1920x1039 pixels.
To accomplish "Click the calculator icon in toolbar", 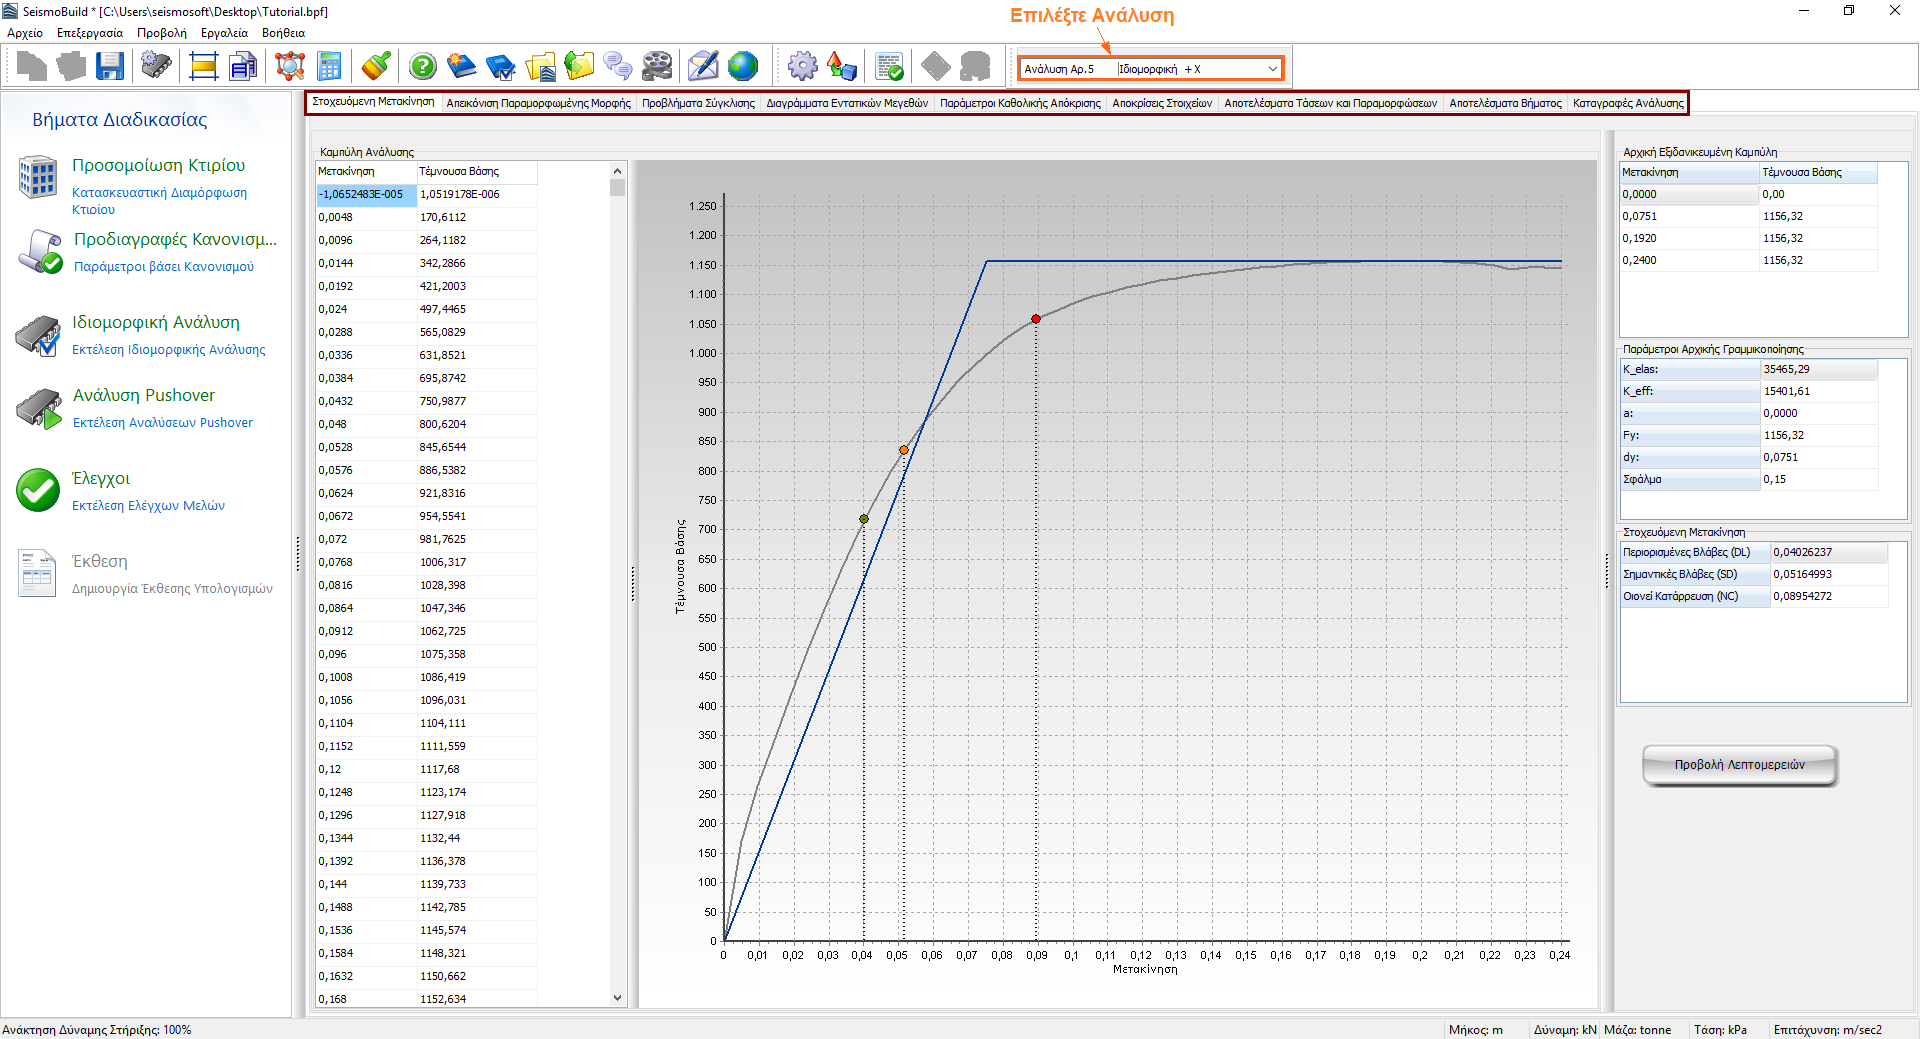I will click(x=329, y=67).
